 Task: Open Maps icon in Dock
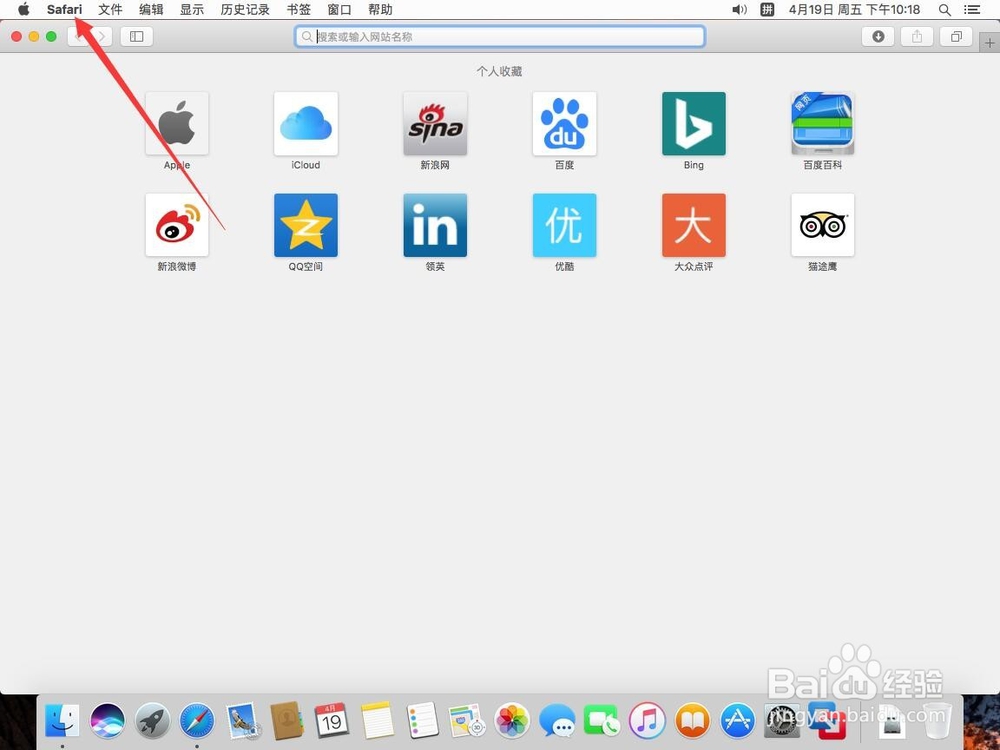click(467, 721)
